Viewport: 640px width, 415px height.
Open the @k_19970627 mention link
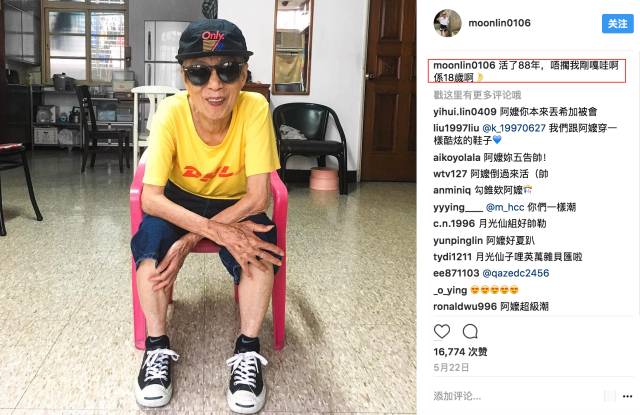[x=514, y=128]
